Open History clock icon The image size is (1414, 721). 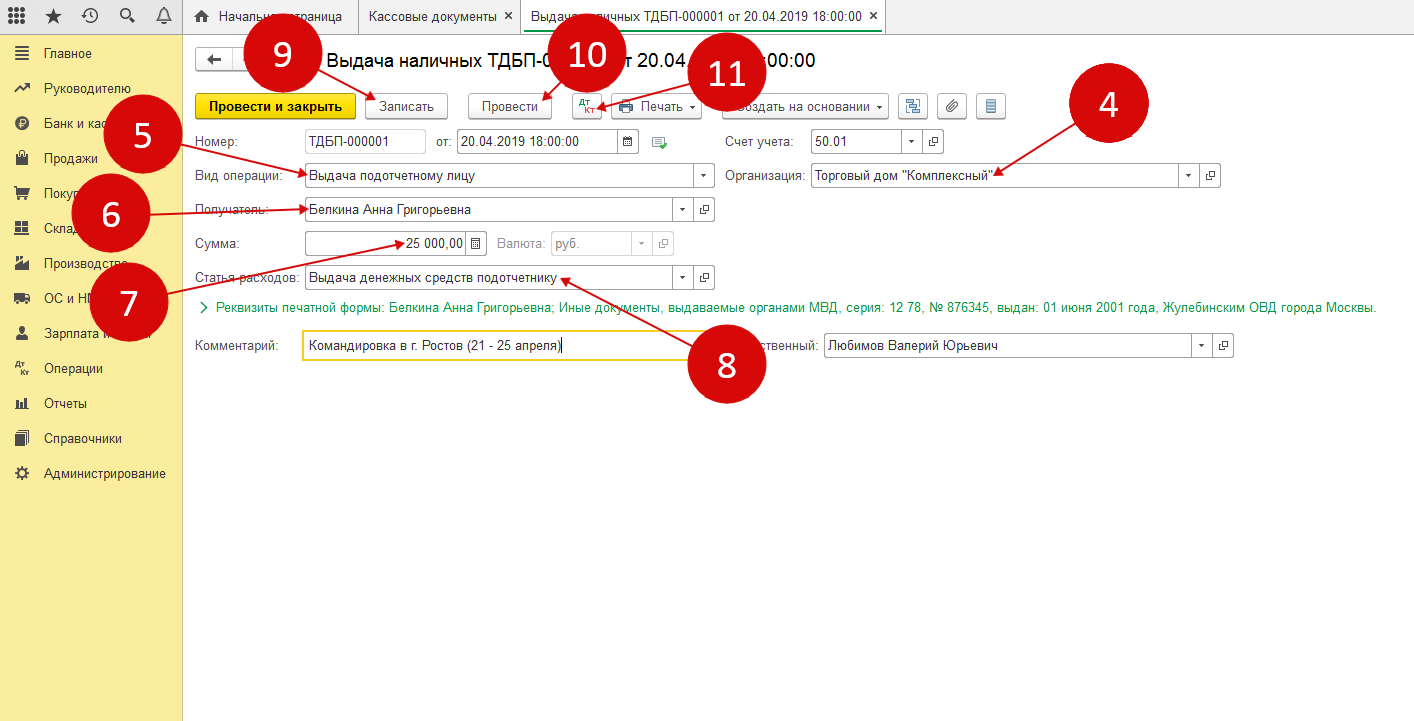pos(90,16)
